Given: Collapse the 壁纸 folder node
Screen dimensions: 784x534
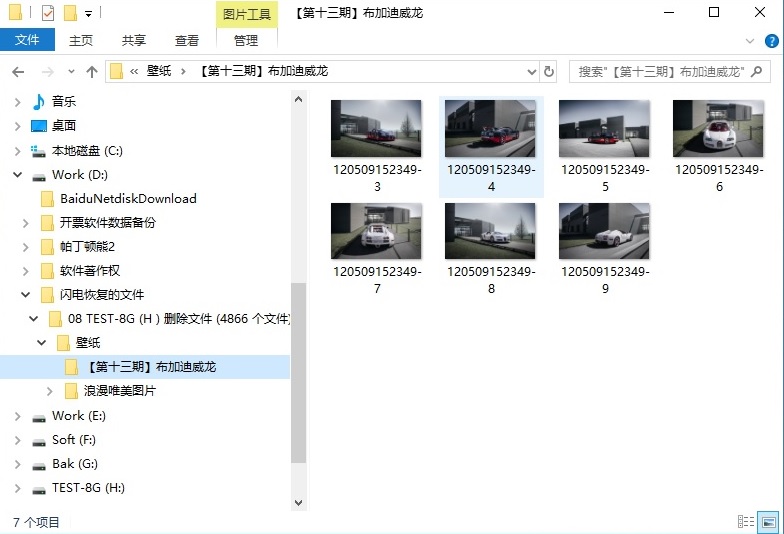Looking at the screenshot, I should pyautogui.click(x=42, y=343).
